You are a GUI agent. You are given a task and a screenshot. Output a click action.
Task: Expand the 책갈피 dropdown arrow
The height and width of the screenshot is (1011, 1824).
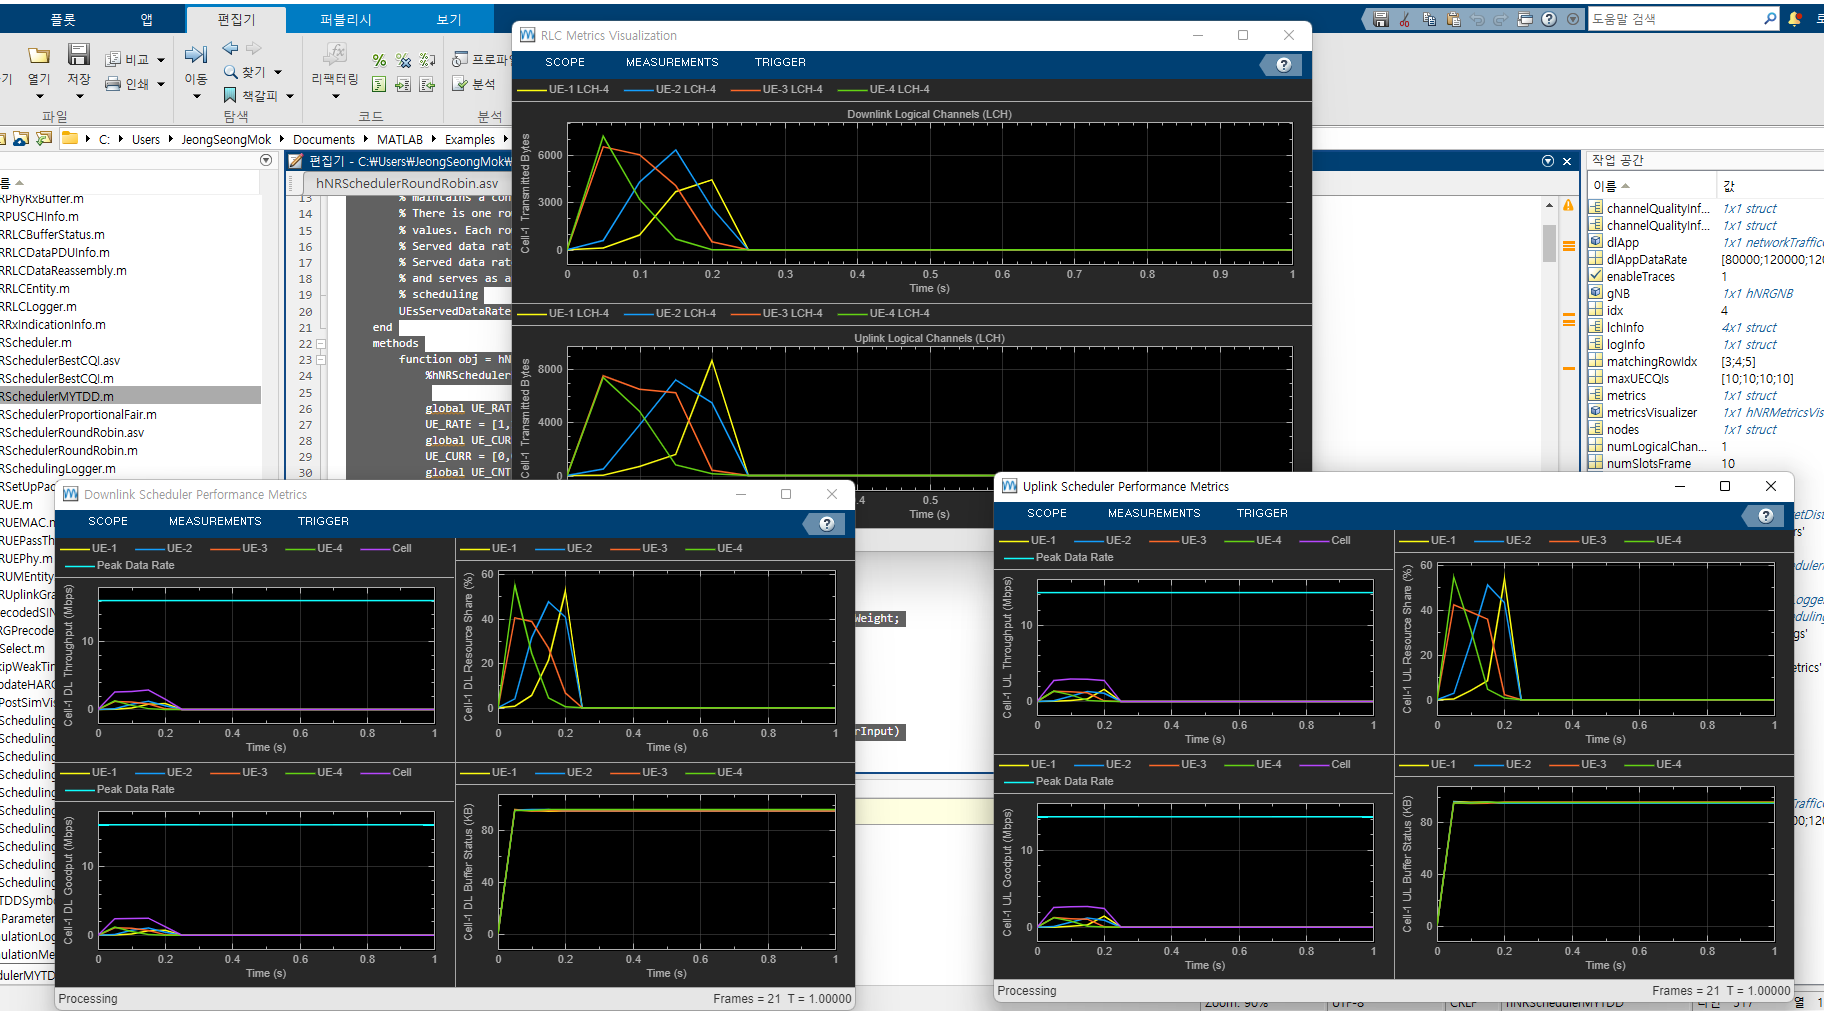290,96
